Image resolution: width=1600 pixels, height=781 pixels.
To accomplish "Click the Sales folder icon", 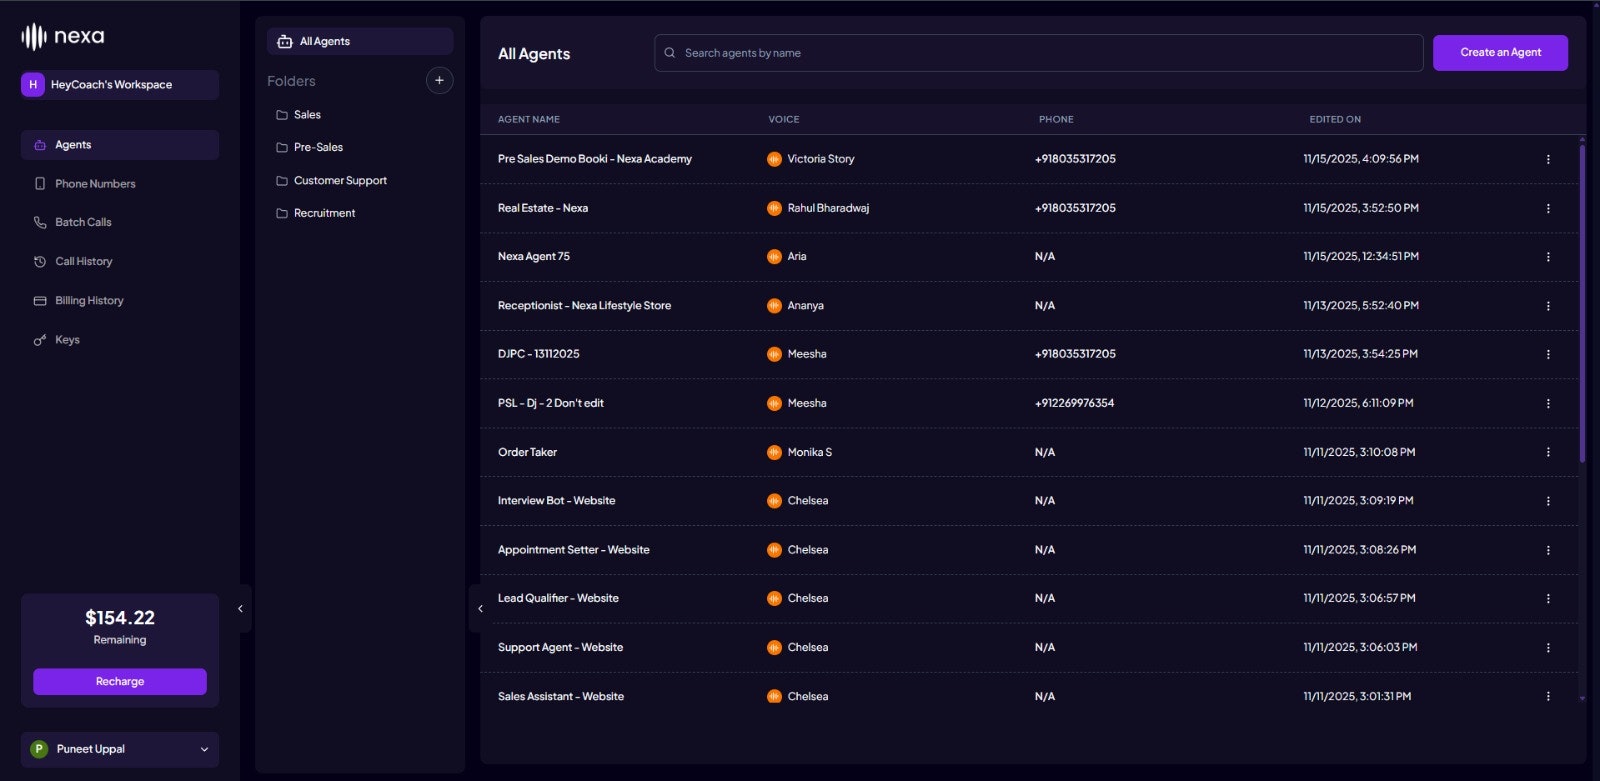I will (282, 115).
